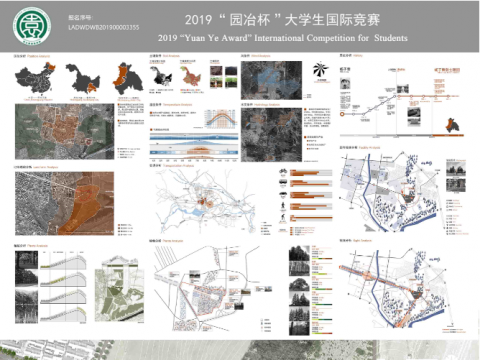Click the bottom birch forest photo on left
This screenshot has width=480, height=360.
pos(26,306)
